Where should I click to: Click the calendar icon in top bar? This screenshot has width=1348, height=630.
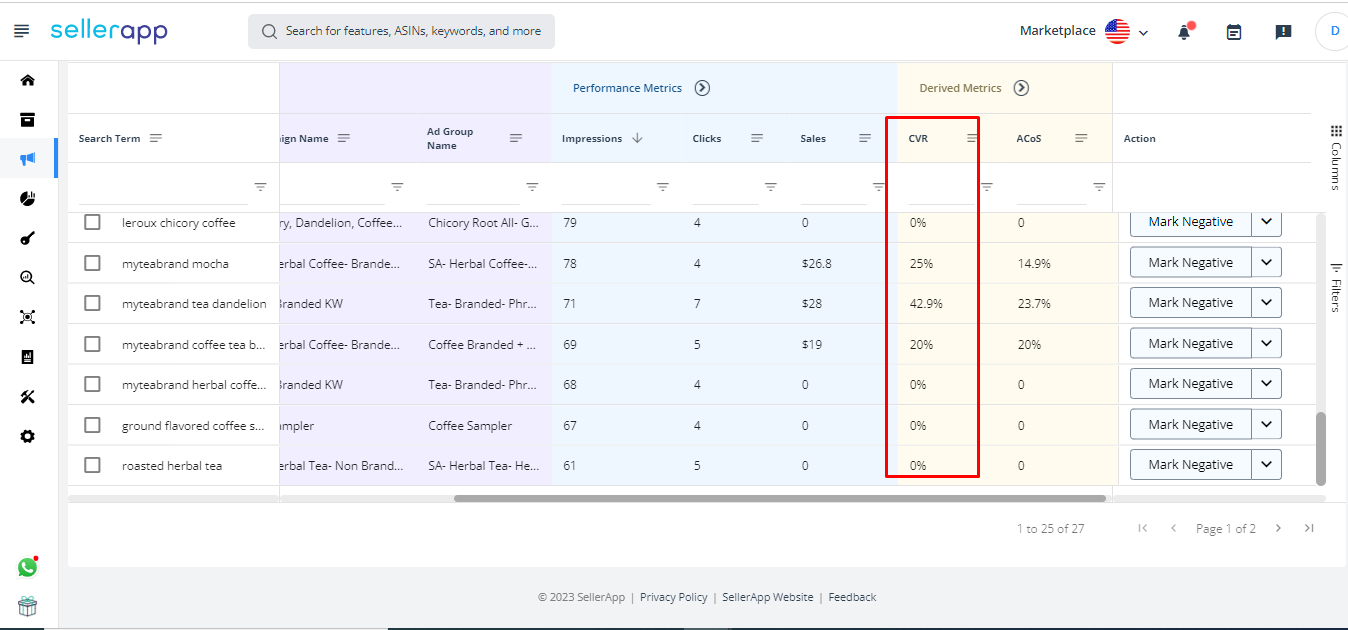(x=1233, y=31)
